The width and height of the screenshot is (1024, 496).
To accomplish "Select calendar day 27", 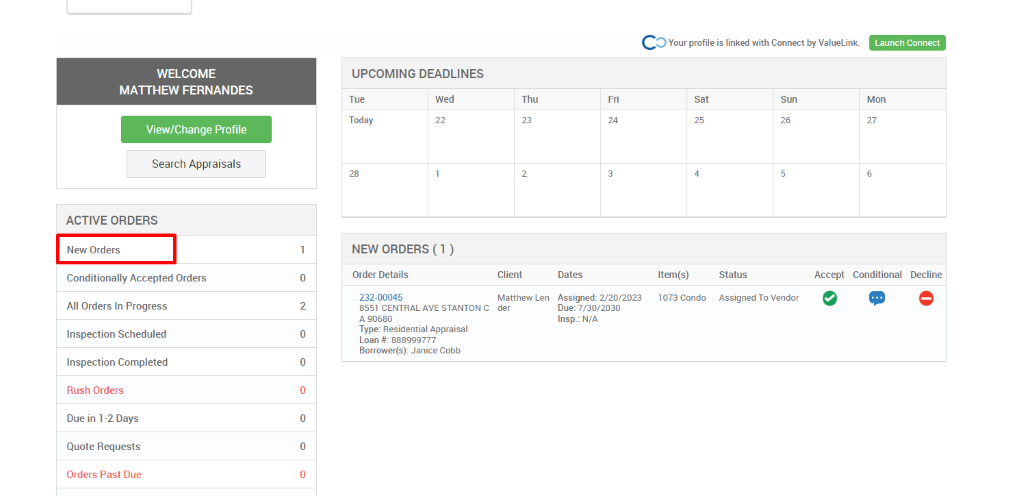I will pos(903,136).
